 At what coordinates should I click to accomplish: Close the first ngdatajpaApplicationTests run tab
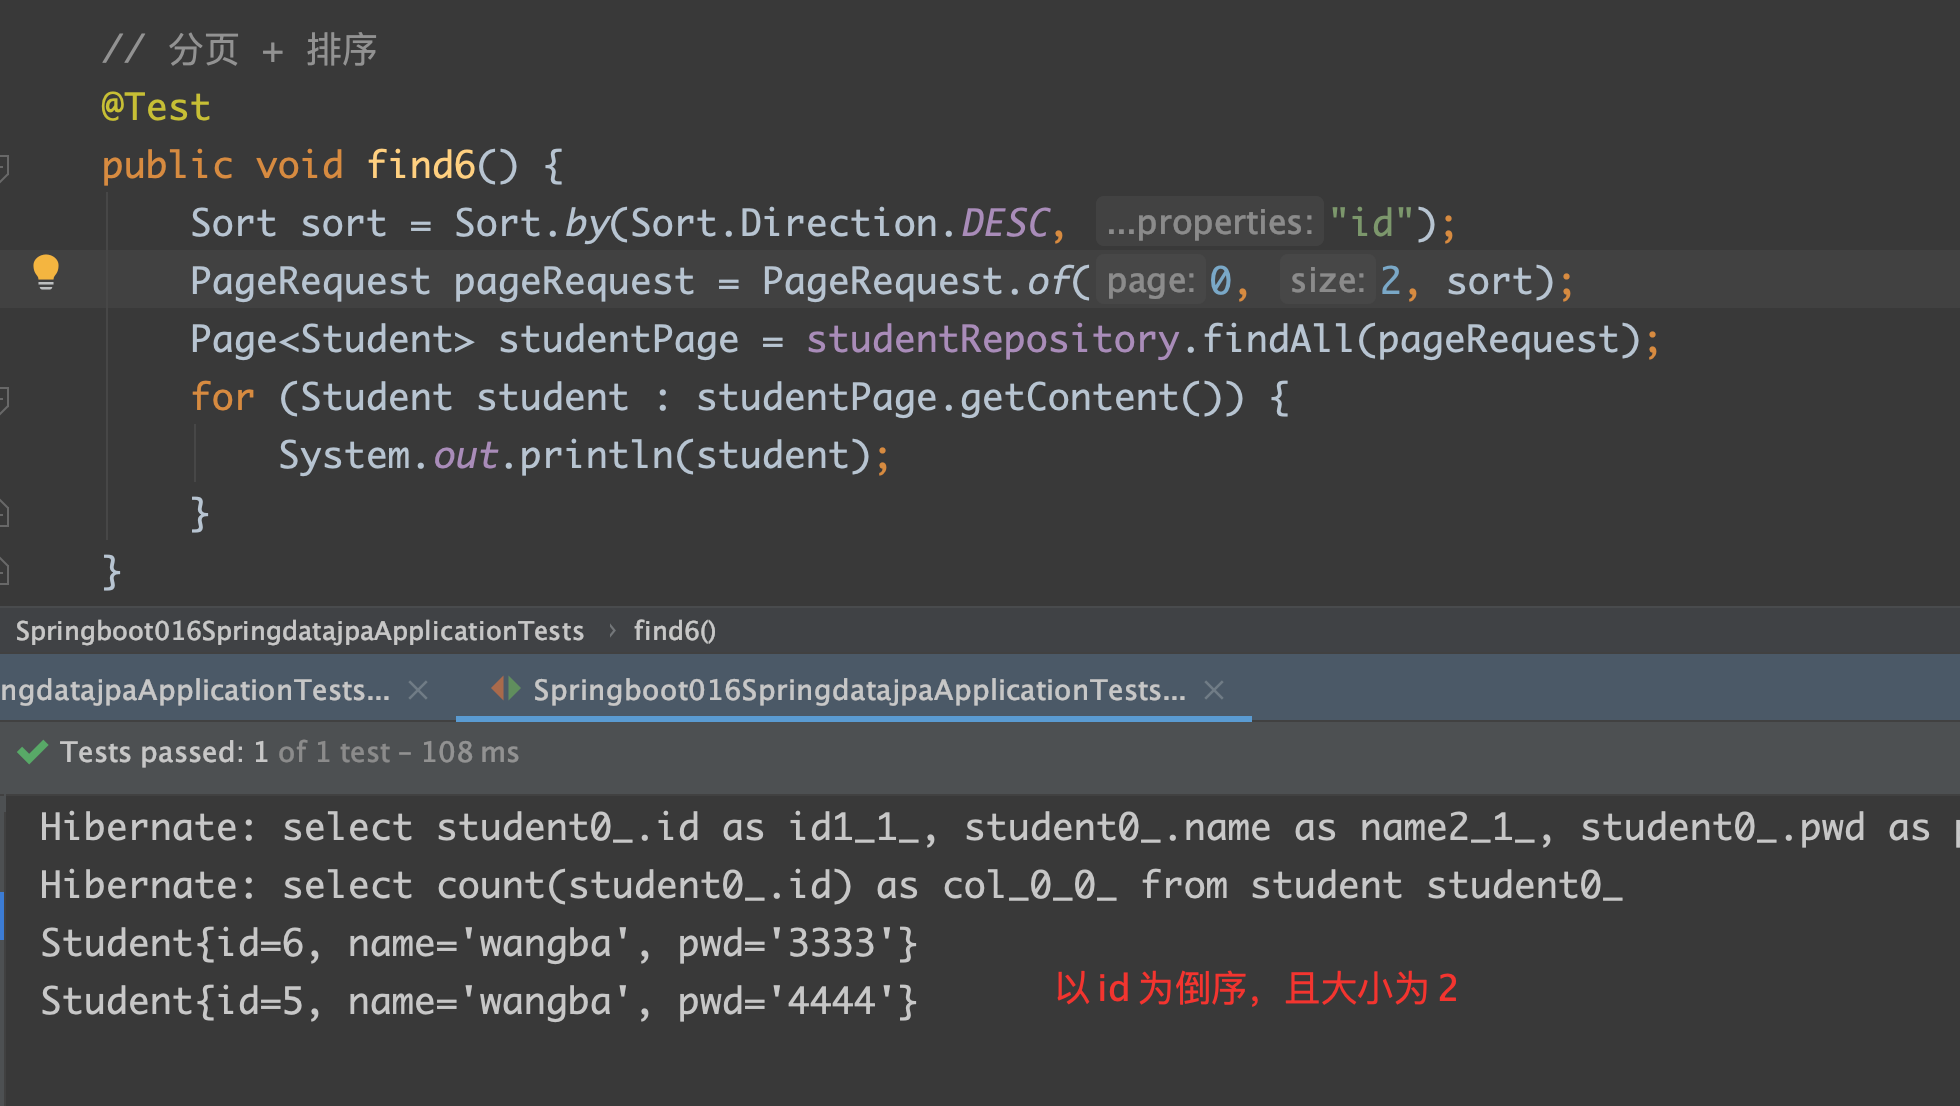coord(418,690)
